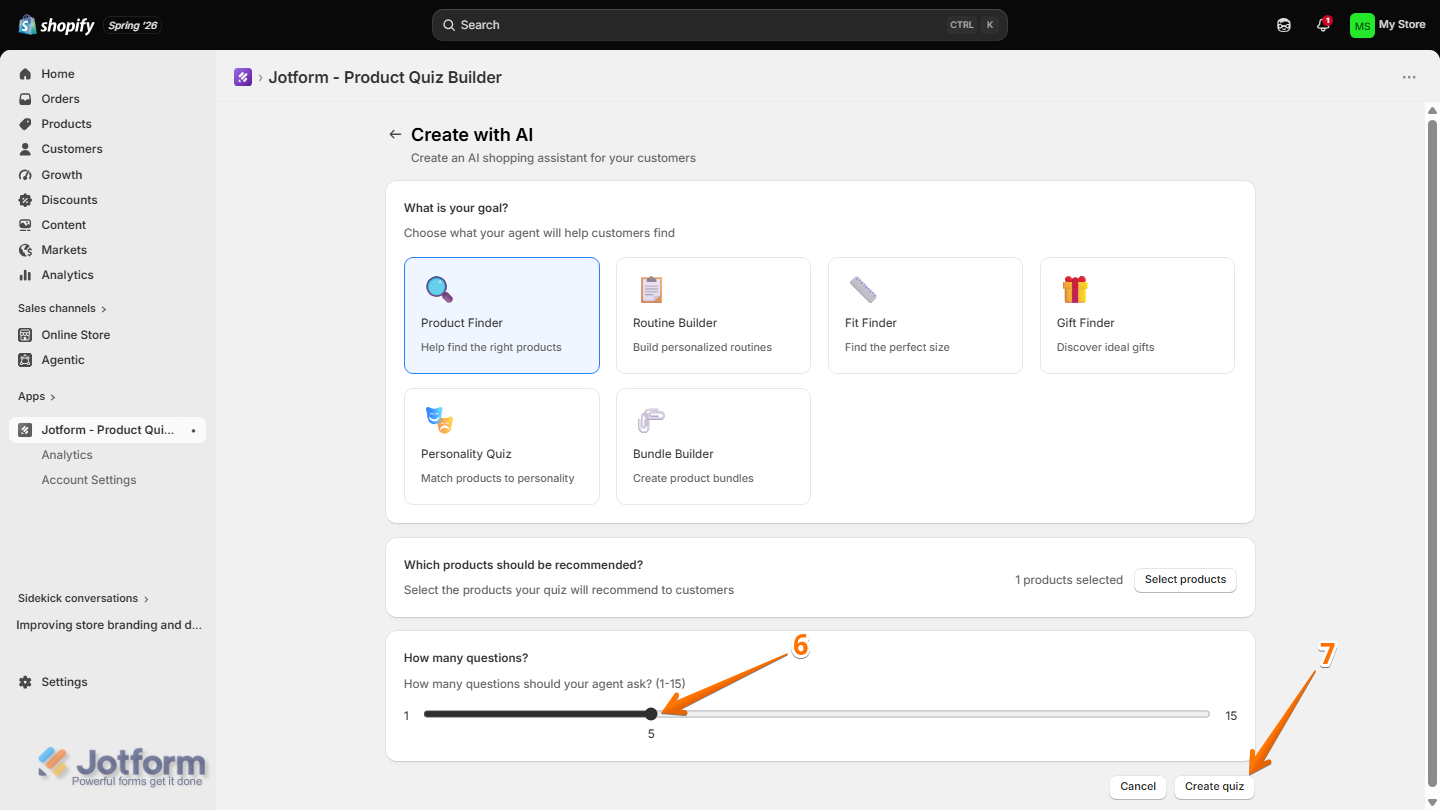Screen dimensions: 1440x810
Task: Click the 'What is your goal?' heading
Action: [x=456, y=208]
